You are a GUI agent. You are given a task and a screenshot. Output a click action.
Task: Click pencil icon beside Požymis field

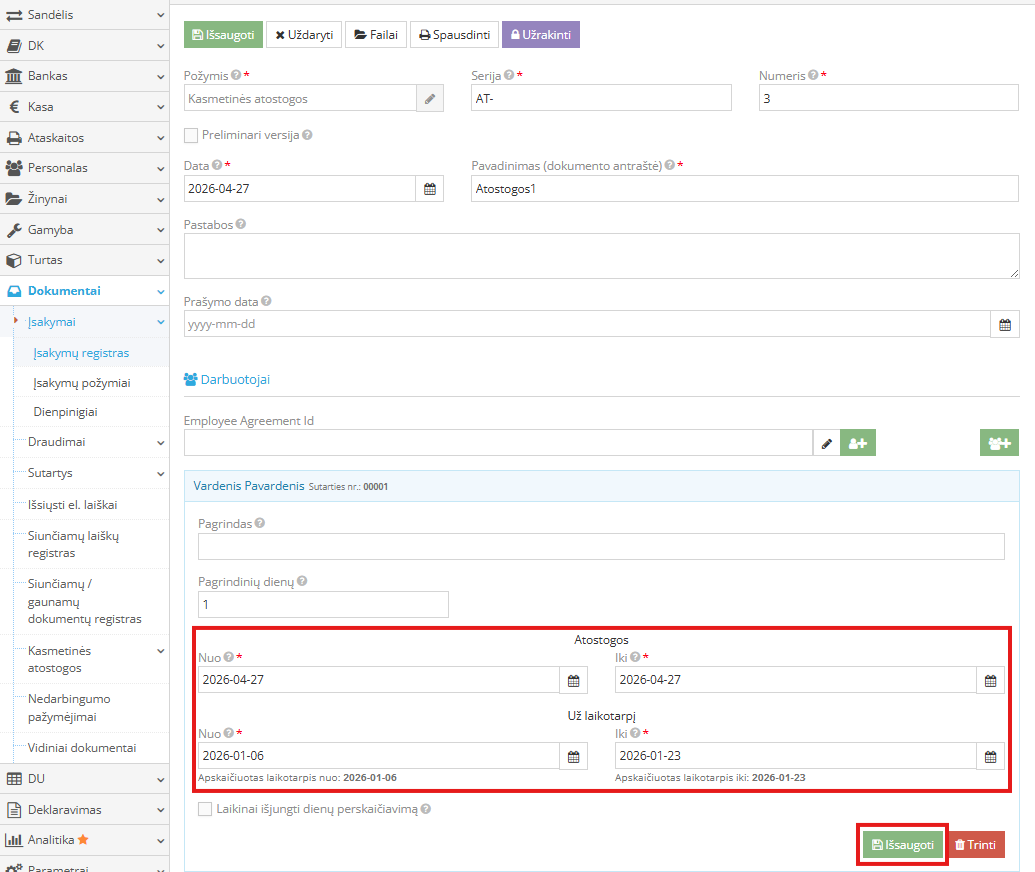[430, 98]
